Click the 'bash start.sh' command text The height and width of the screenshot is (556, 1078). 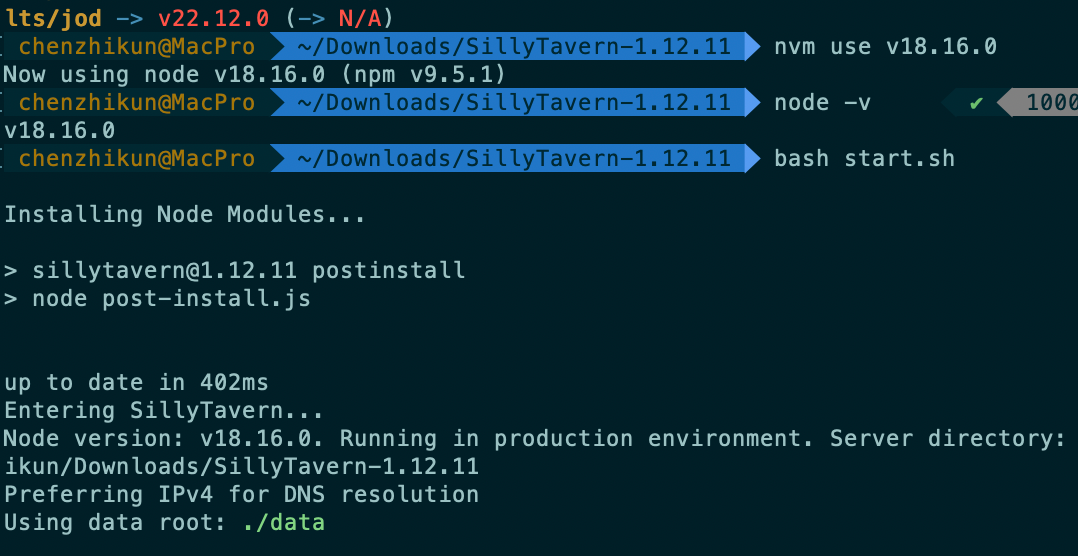pyautogui.click(x=864, y=159)
